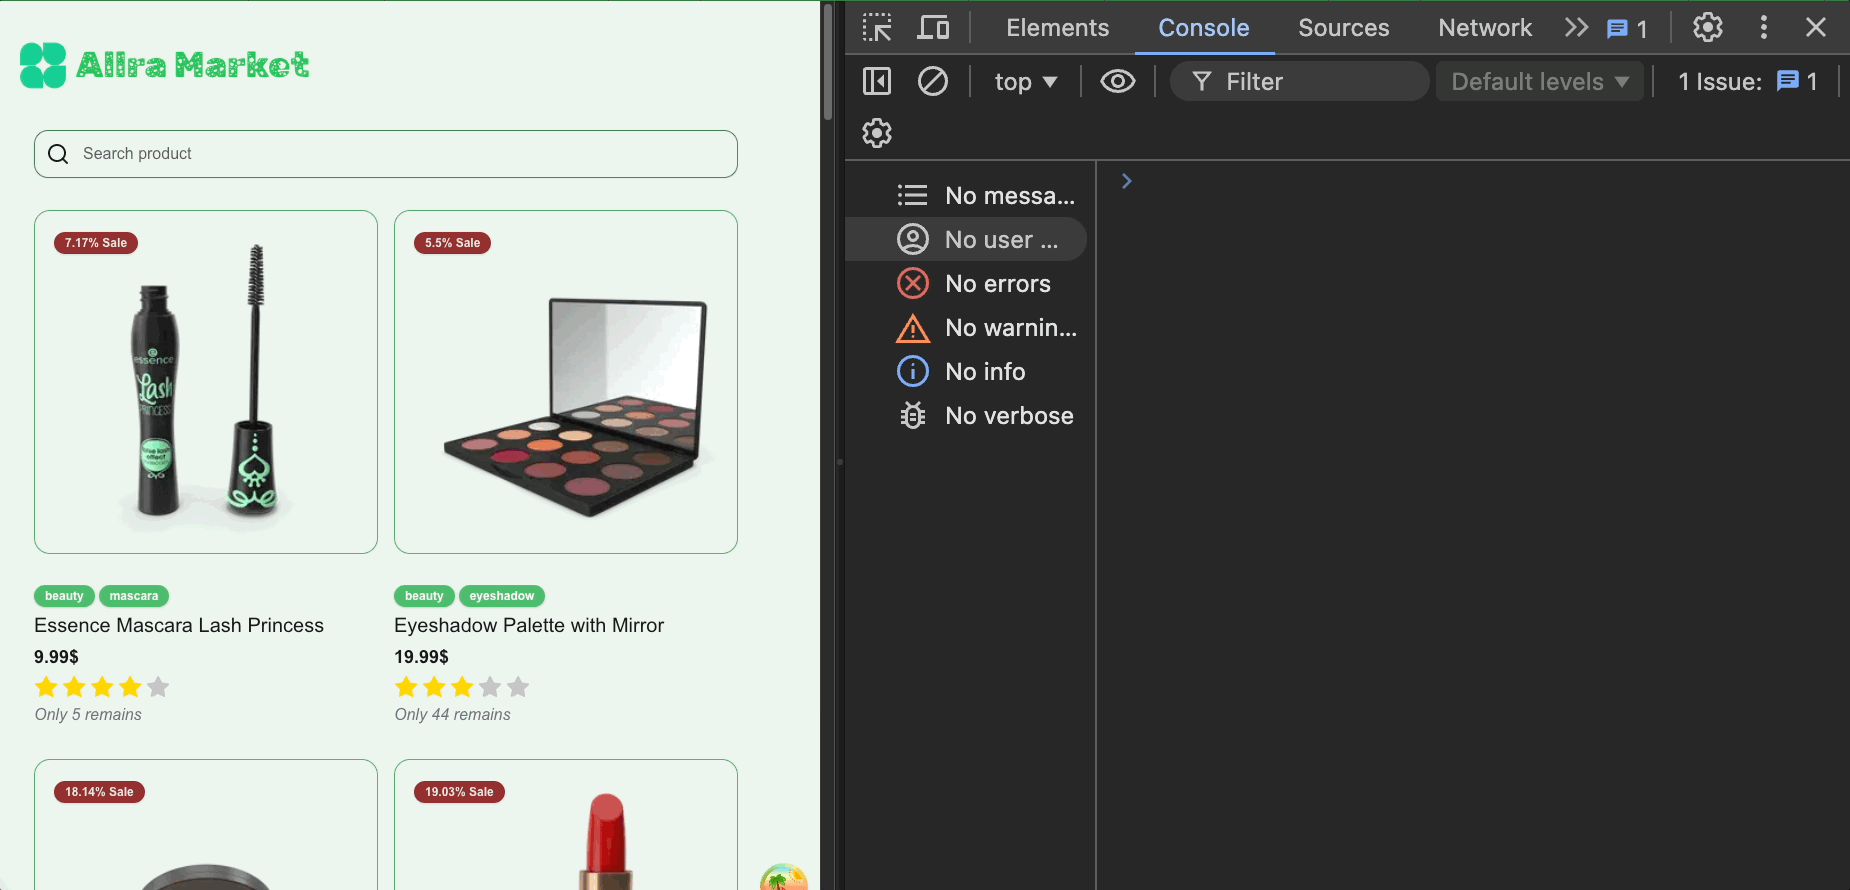Open the Network tab

pyautogui.click(x=1485, y=27)
